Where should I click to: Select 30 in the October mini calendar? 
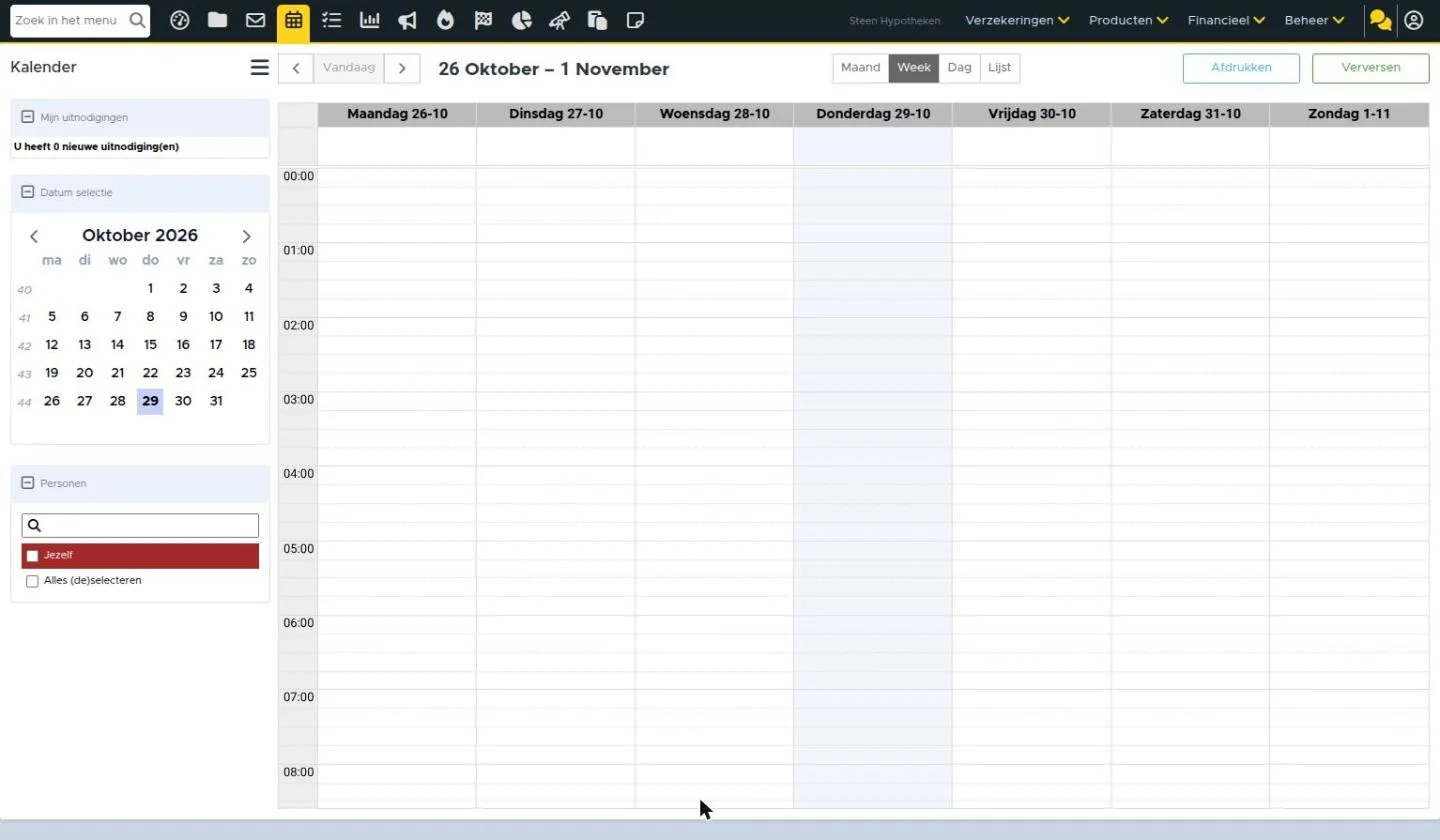pos(183,401)
